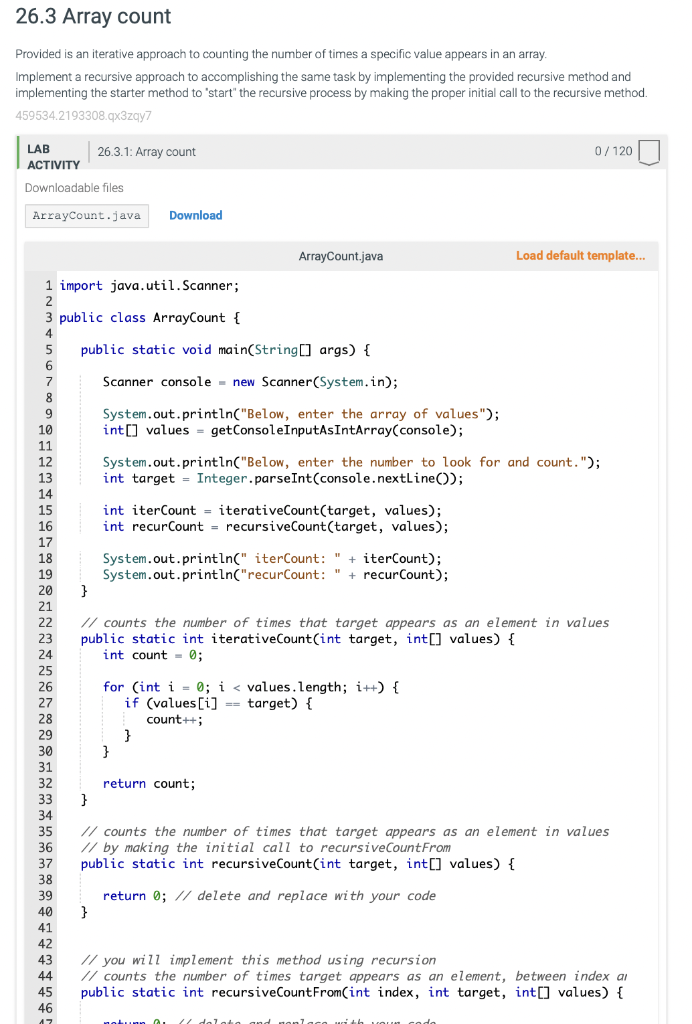Click the recursiveCount method declaration on line 37
The image size is (692, 1024).
(298, 864)
